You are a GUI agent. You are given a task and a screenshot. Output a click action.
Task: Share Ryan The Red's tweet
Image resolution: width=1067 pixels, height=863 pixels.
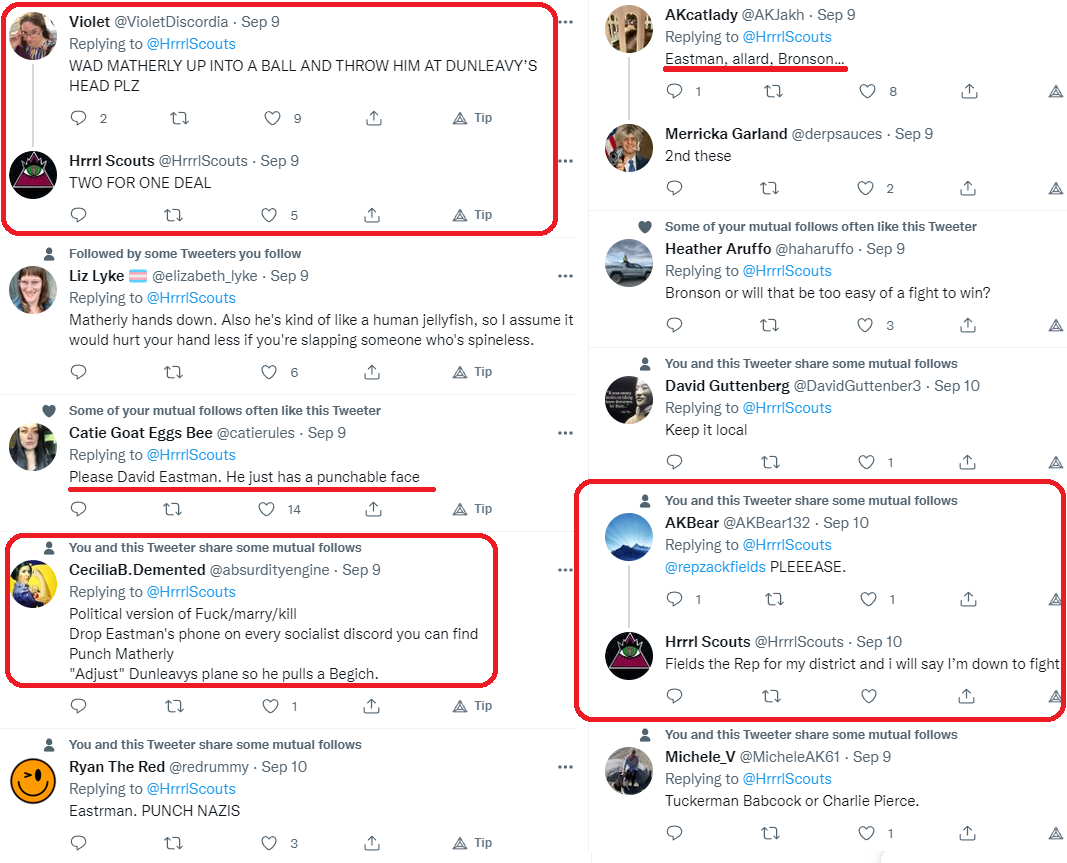(372, 843)
